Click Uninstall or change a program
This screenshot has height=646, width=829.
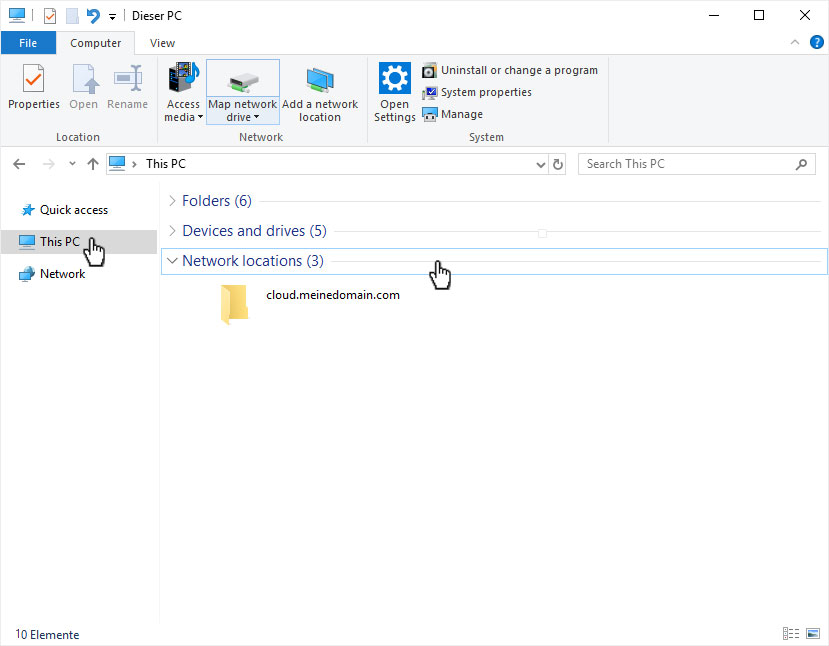point(510,70)
